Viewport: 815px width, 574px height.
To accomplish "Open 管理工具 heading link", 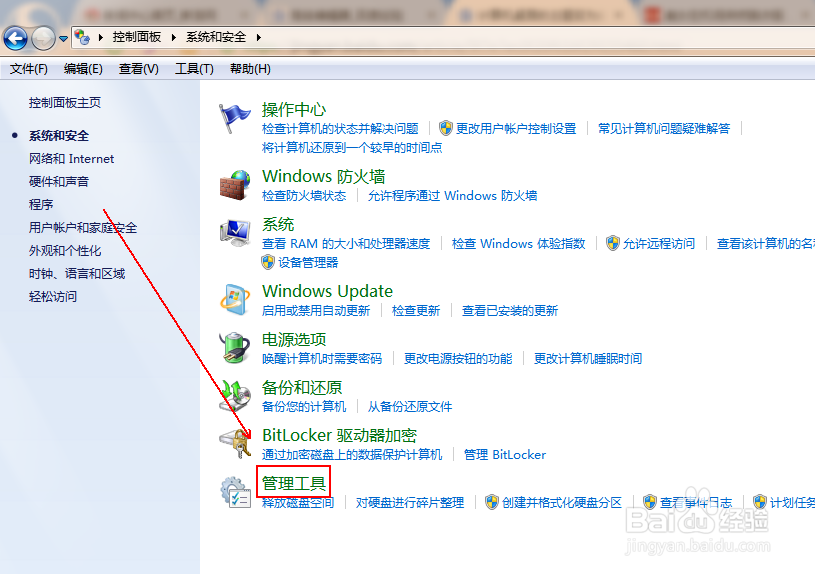I will pos(294,484).
